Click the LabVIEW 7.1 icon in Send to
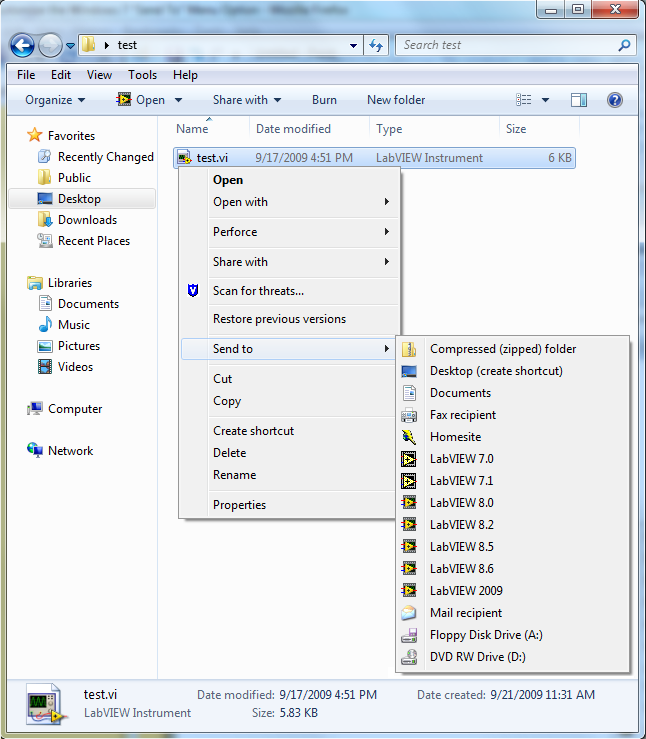Screen dimensions: 646x739 pos(409,481)
